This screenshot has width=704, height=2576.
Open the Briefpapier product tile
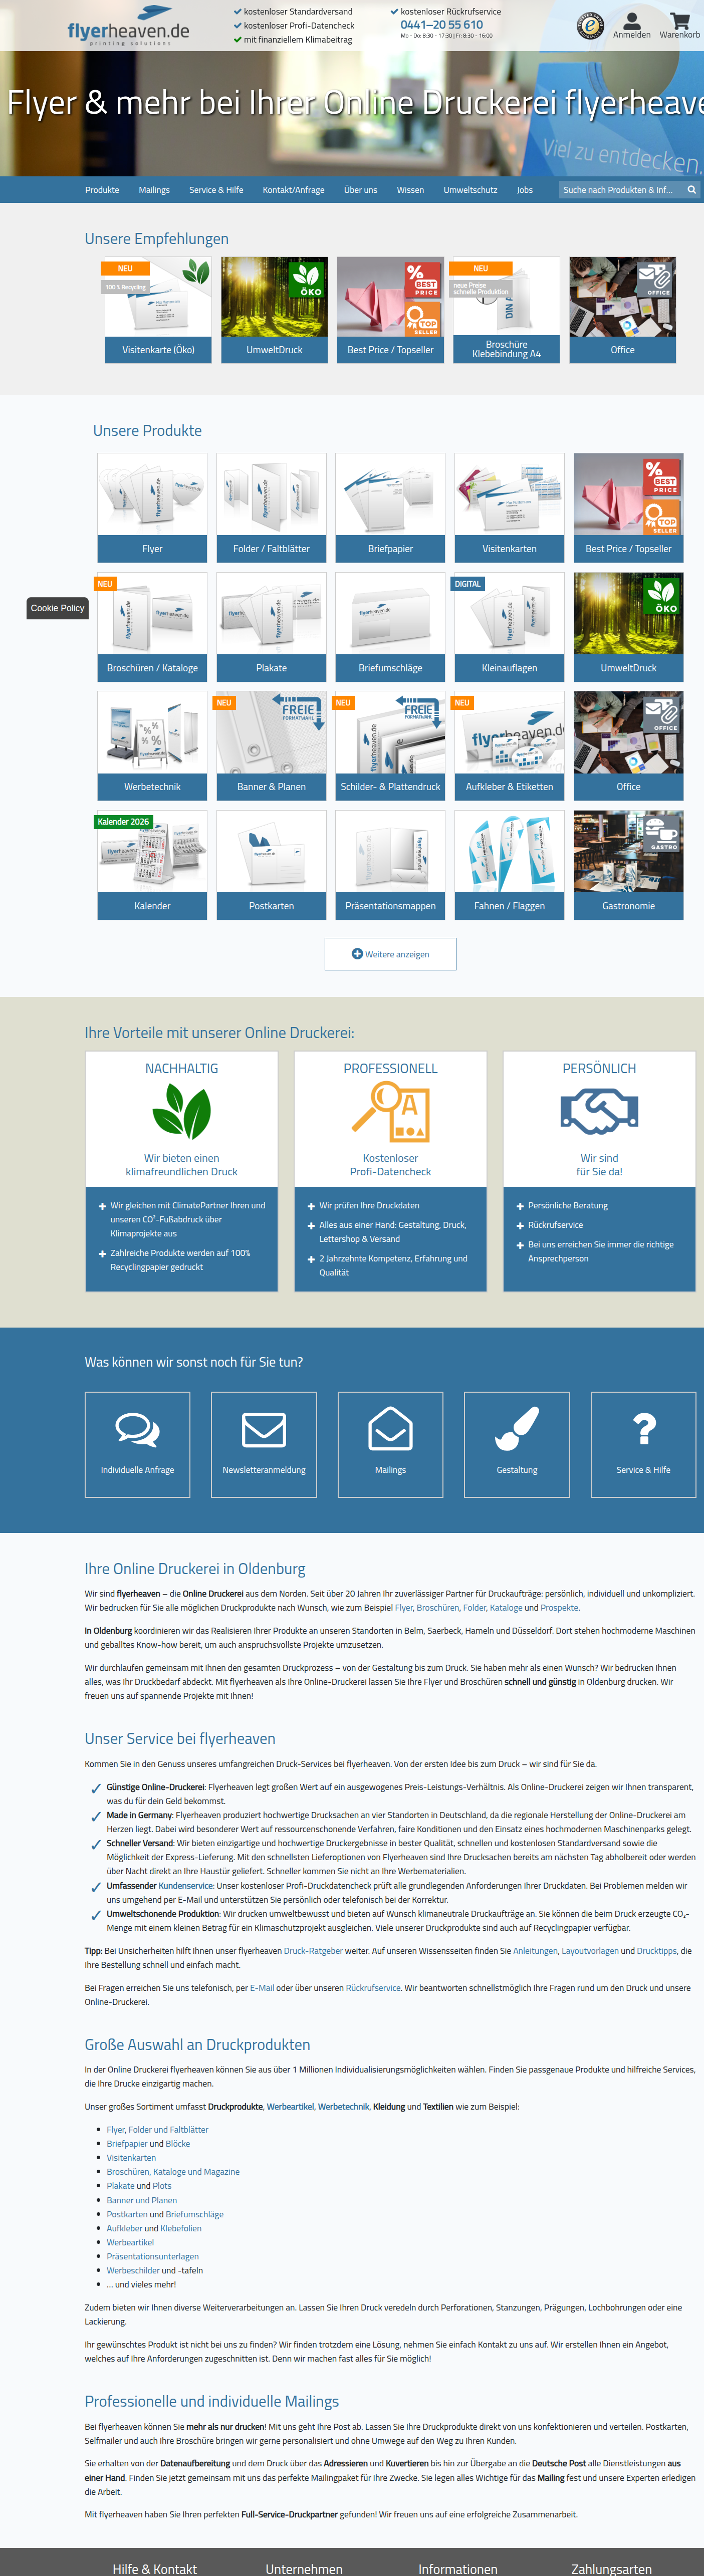click(390, 508)
